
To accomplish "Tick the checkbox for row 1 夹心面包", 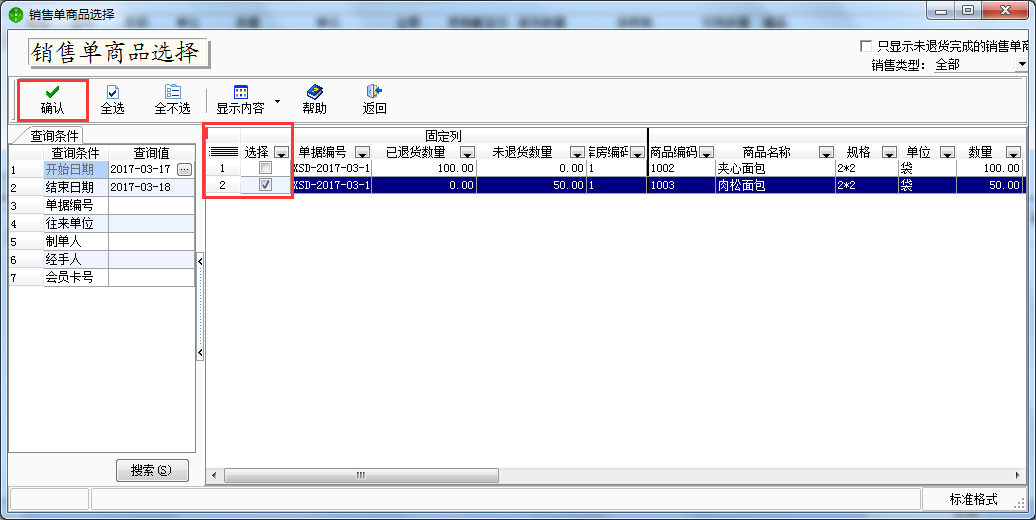I will [265, 168].
